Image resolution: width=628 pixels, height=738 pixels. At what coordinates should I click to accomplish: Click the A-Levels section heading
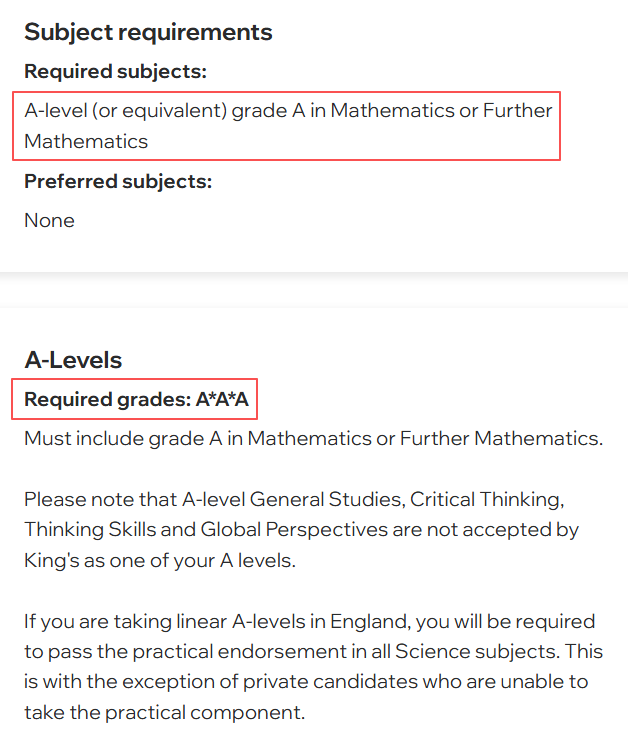click(73, 360)
